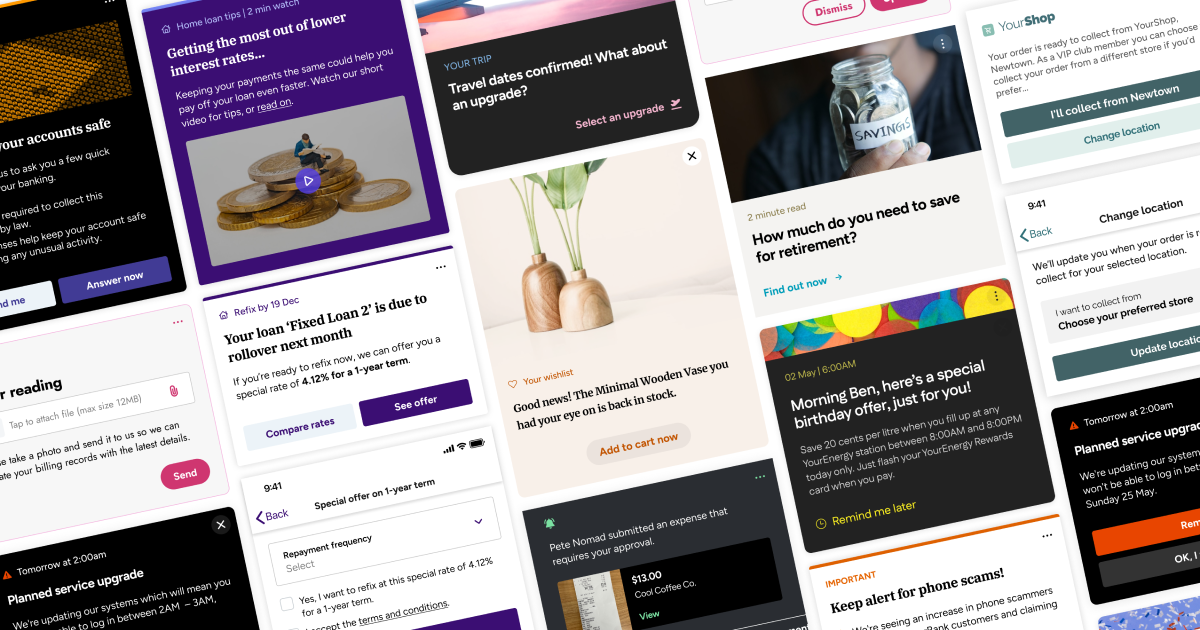
Task: Click the See offer button
Action: [415, 402]
